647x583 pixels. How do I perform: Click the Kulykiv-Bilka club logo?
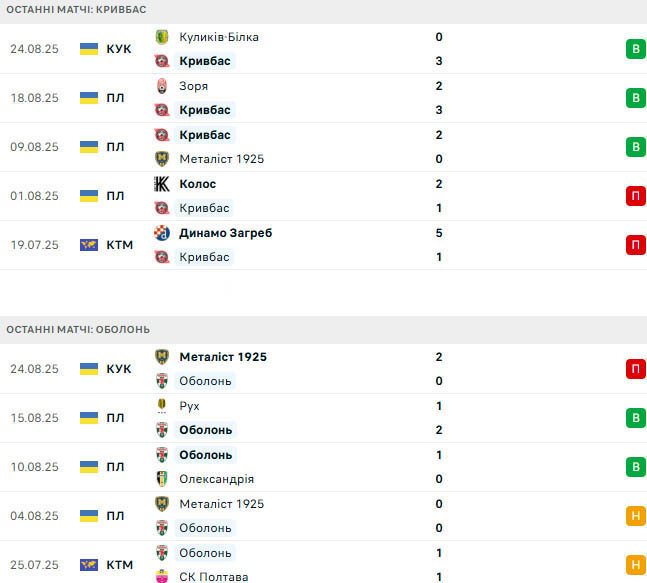pos(162,37)
